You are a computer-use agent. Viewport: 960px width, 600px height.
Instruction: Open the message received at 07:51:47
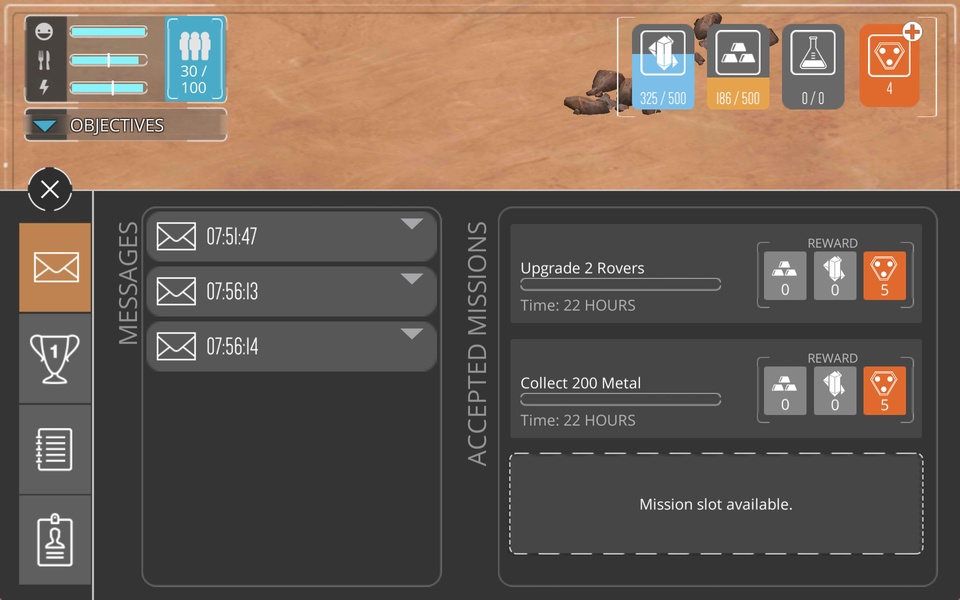click(291, 236)
